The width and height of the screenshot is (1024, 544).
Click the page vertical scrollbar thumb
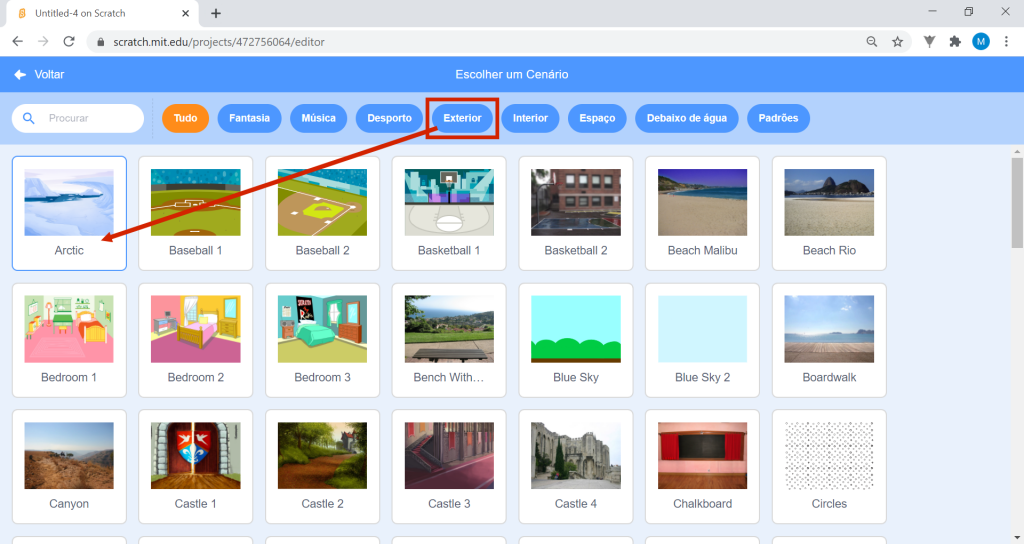point(1017,202)
